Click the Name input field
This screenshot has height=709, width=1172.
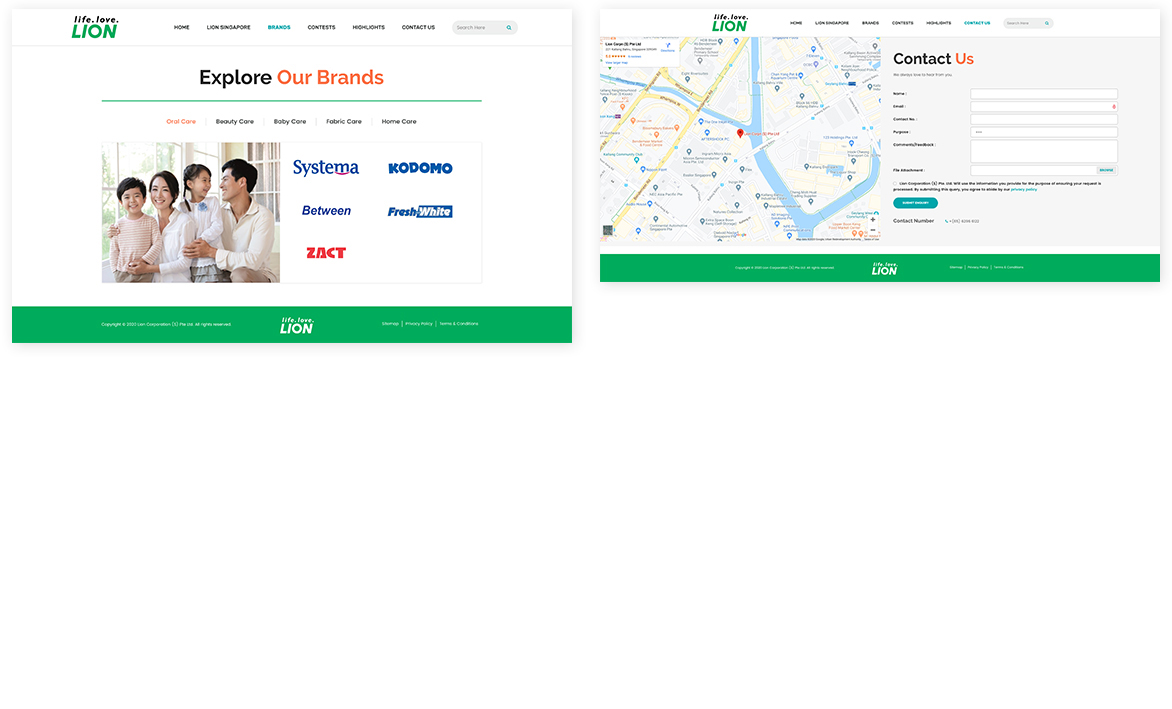(x=1043, y=94)
